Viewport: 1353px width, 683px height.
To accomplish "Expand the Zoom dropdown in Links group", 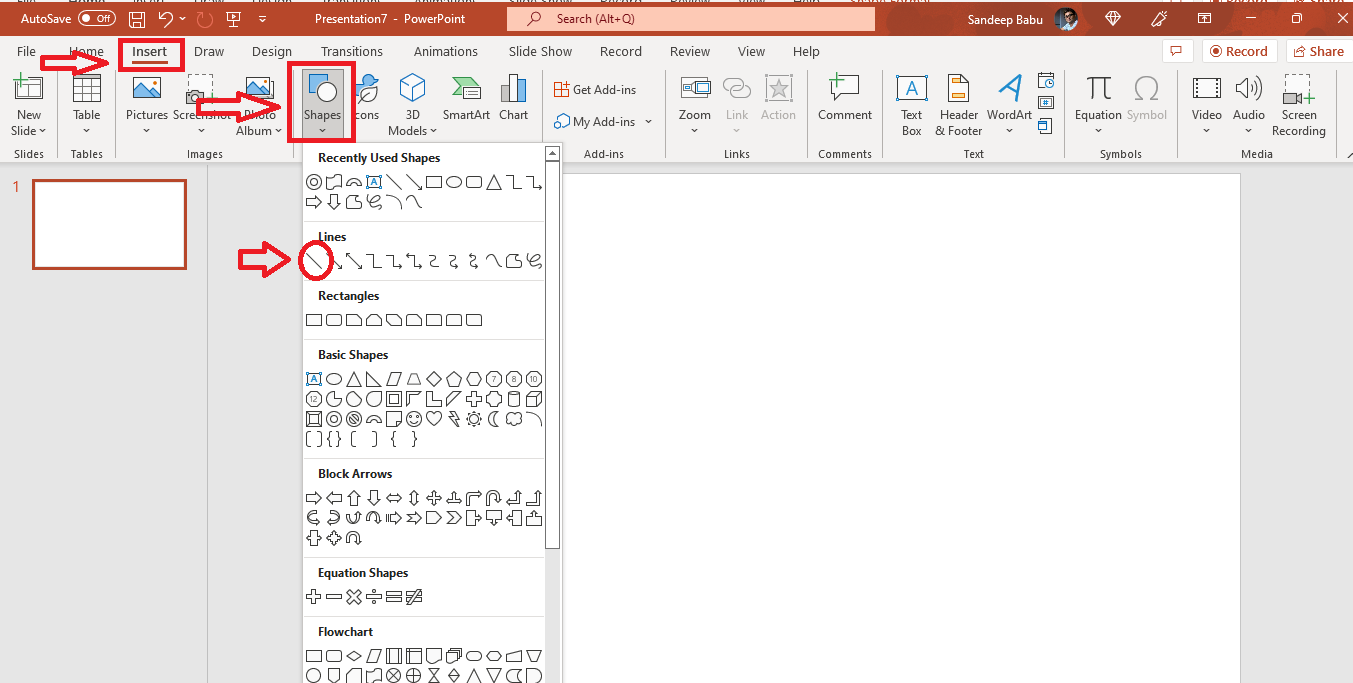I will 694,131.
